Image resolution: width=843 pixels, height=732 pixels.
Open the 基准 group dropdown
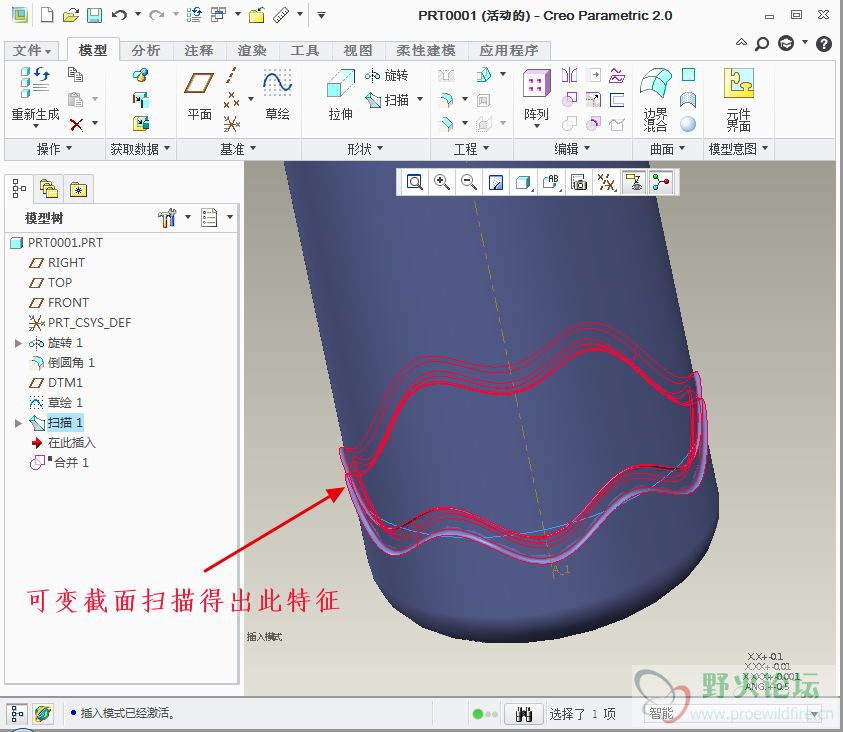click(238, 149)
